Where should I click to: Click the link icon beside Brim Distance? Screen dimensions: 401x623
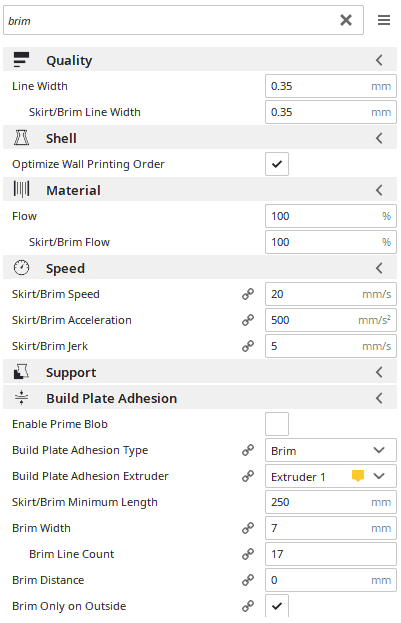248,580
